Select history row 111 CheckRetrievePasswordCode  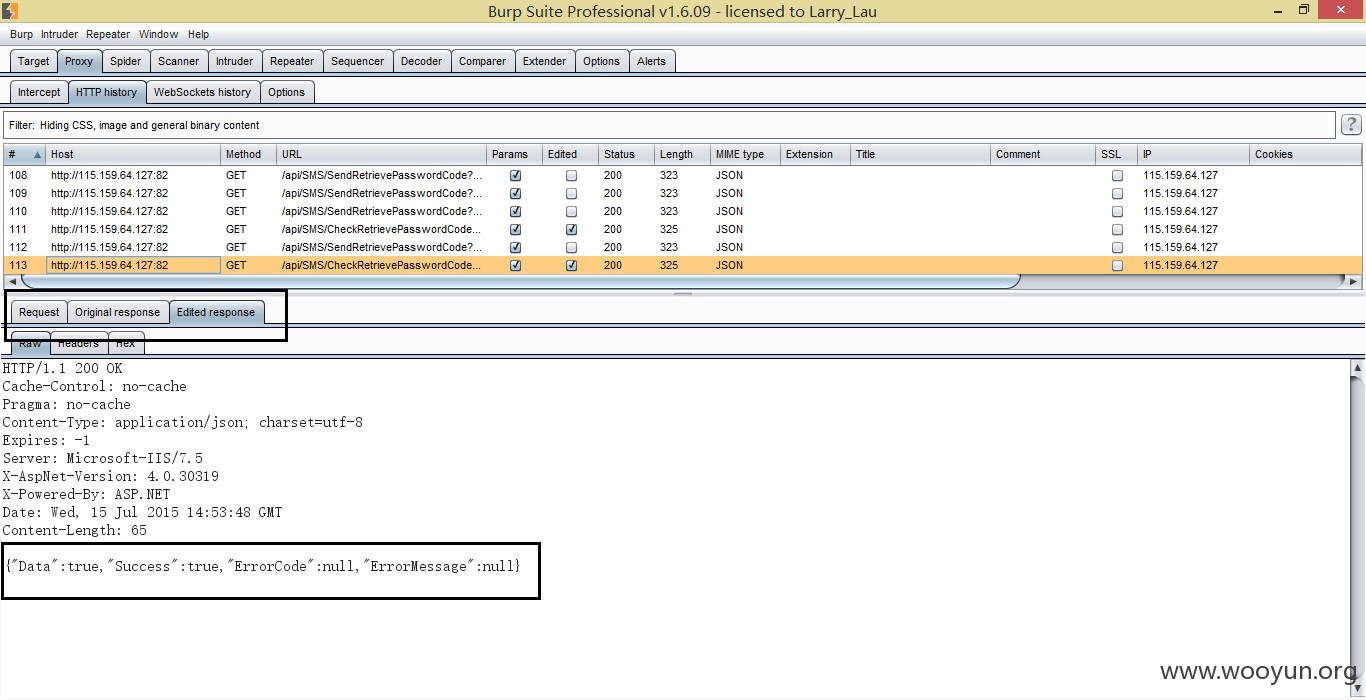point(683,229)
